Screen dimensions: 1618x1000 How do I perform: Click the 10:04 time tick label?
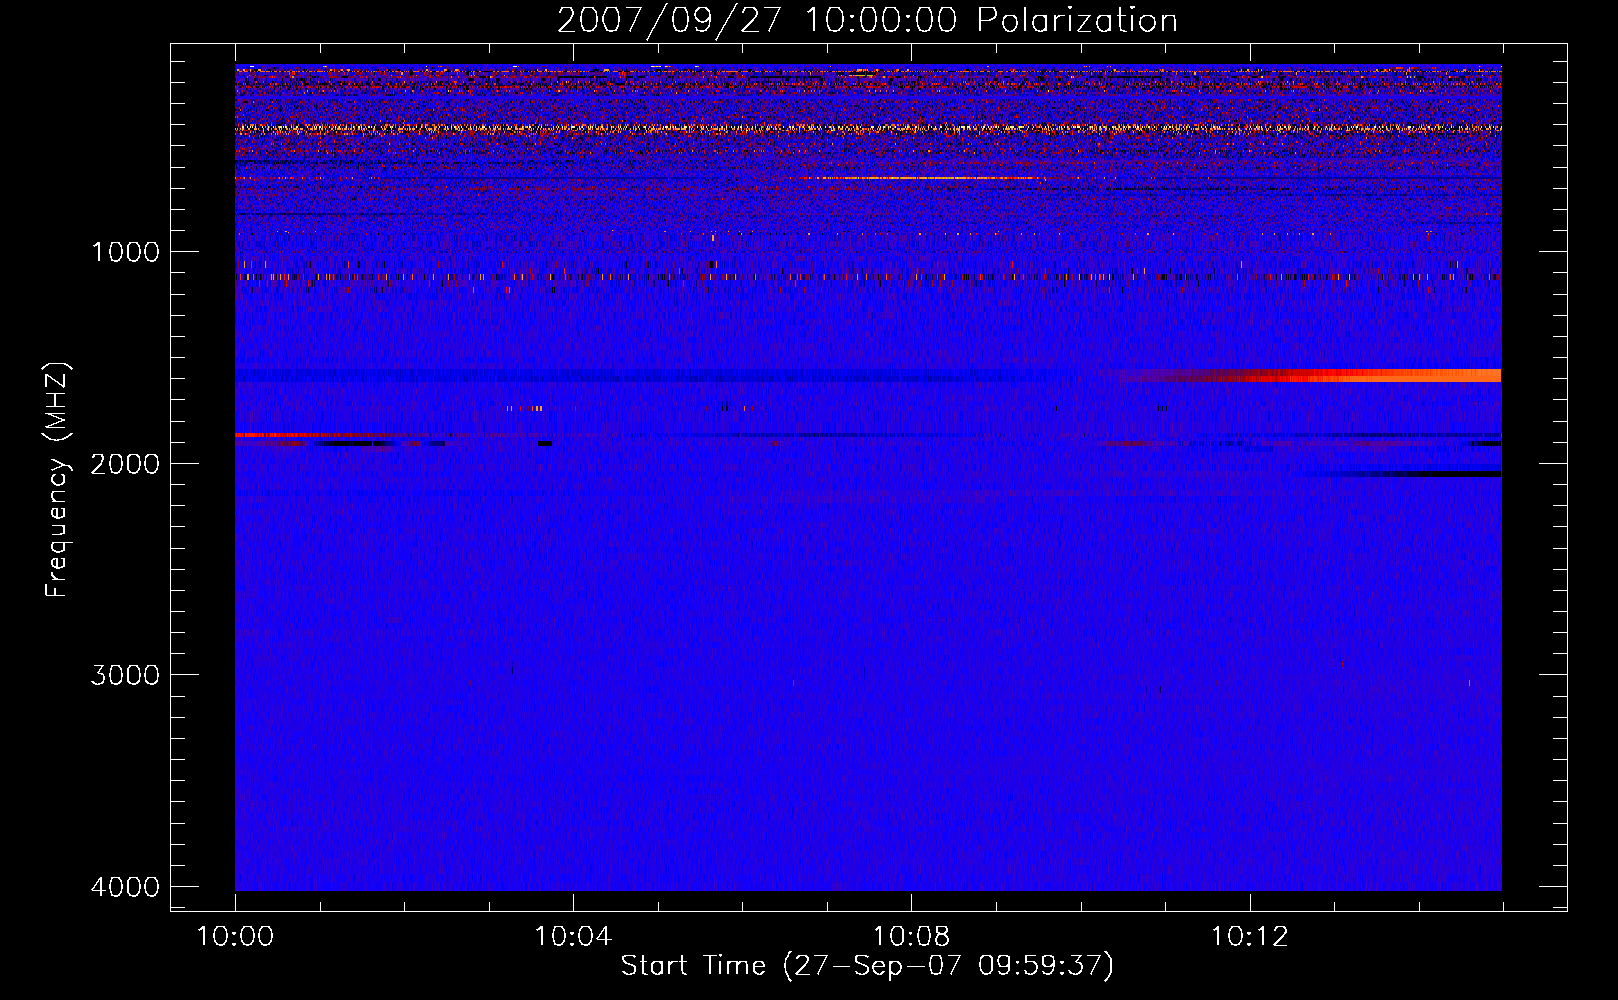click(x=573, y=937)
